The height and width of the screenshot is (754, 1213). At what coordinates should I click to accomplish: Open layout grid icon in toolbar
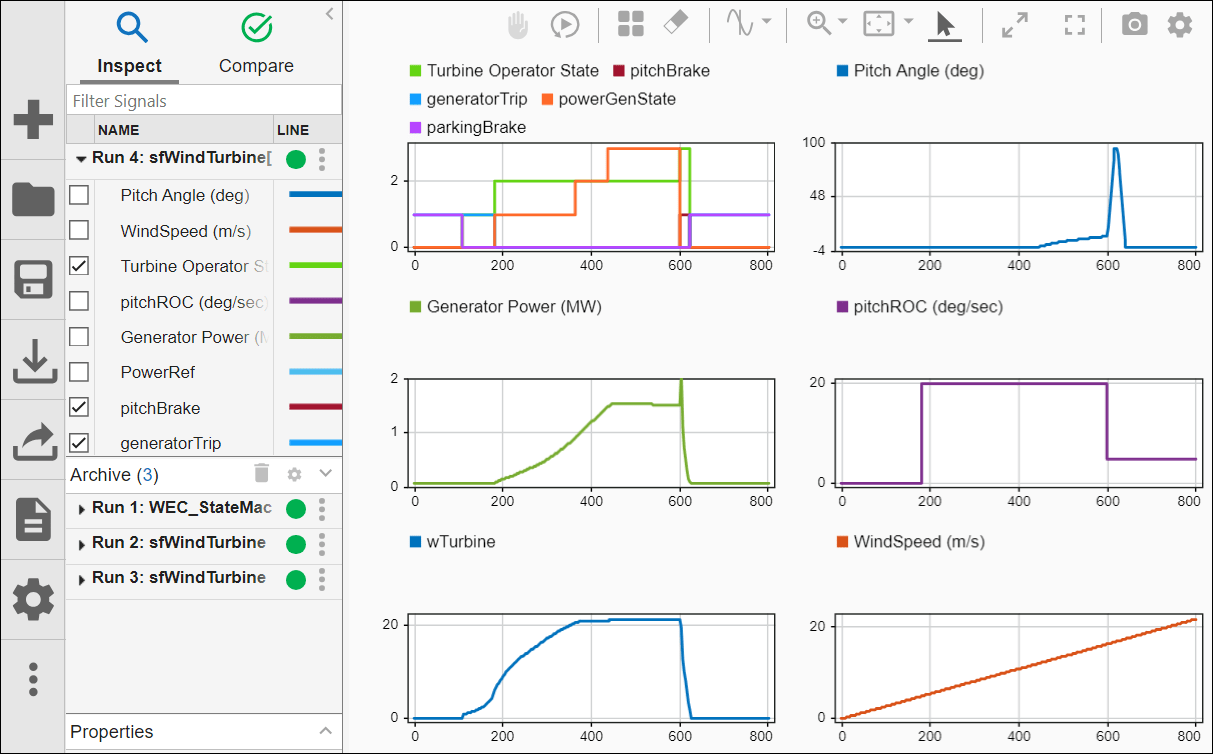click(x=631, y=25)
